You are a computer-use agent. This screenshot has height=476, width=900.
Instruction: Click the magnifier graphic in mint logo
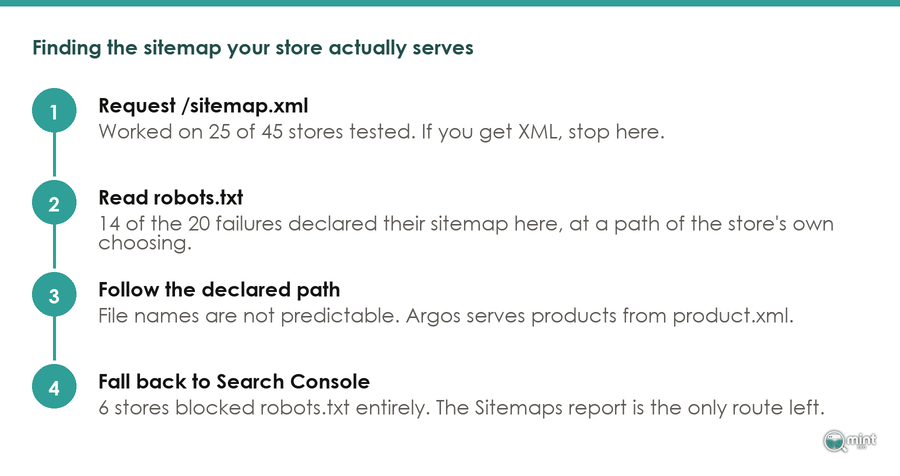click(x=834, y=441)
